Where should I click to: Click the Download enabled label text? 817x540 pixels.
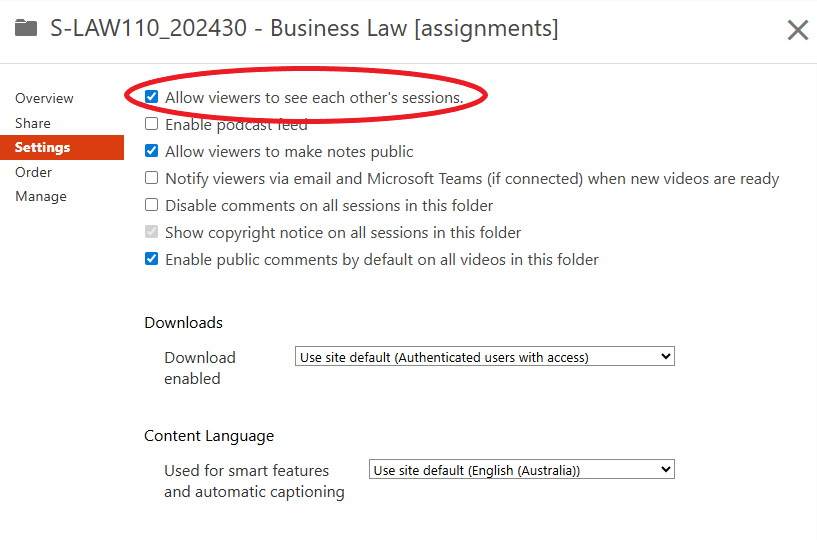tap(200, 368)
